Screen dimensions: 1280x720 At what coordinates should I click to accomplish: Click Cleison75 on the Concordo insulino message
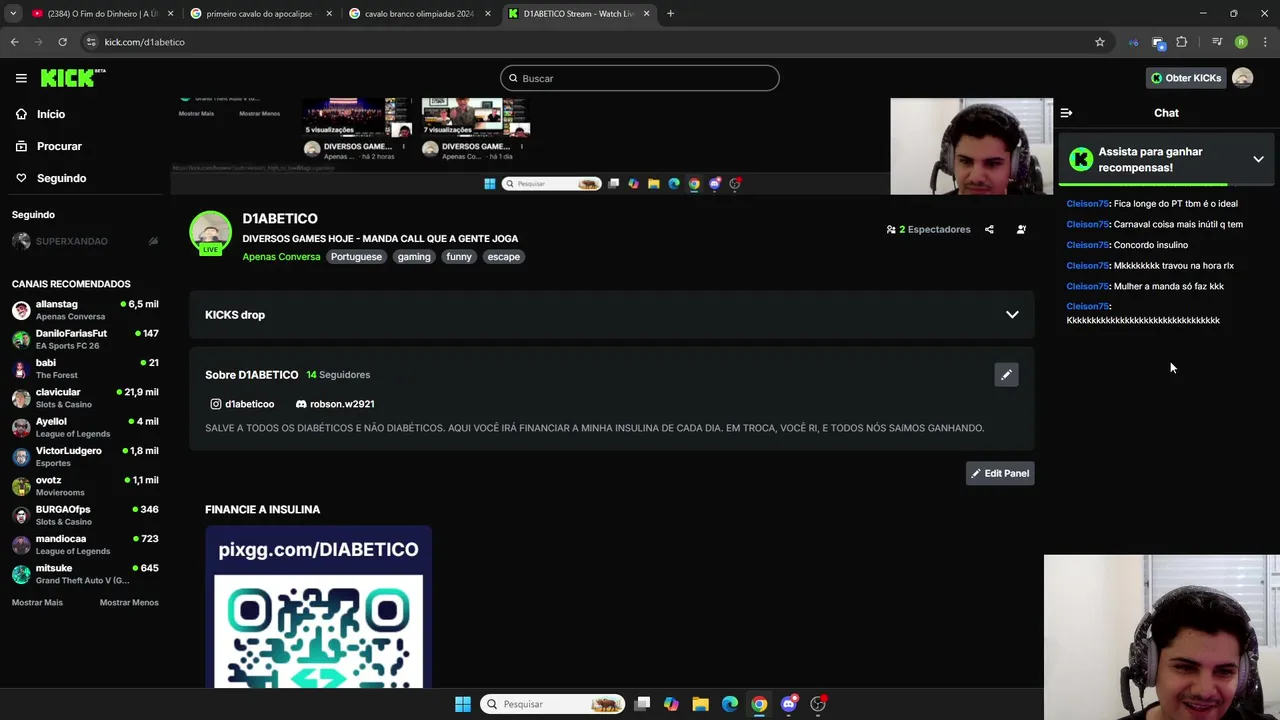point(1088,245)
